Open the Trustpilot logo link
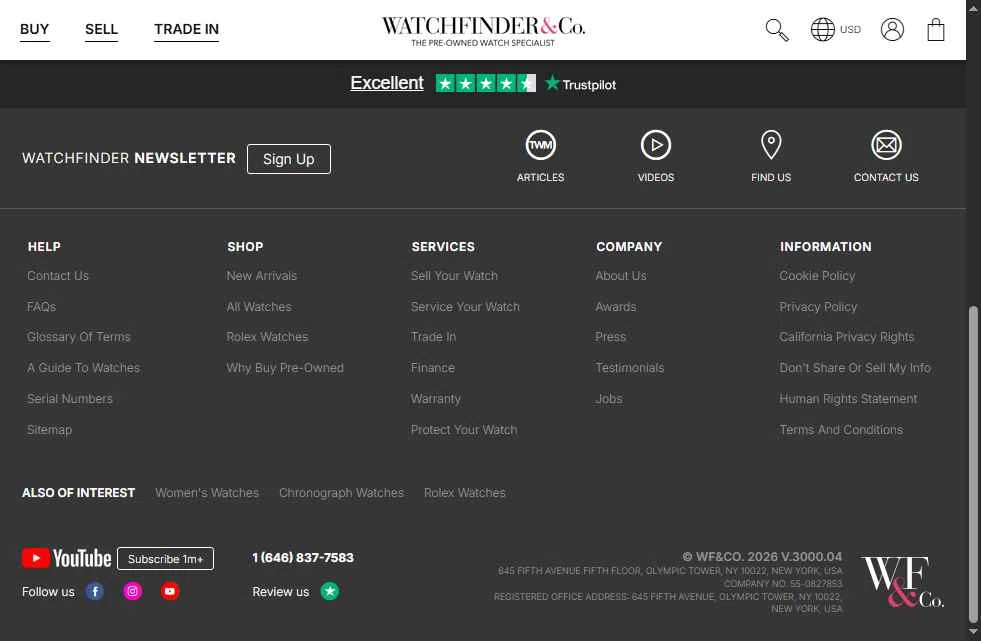This screenshot has height=641, width=981. (x=581, y=84)
